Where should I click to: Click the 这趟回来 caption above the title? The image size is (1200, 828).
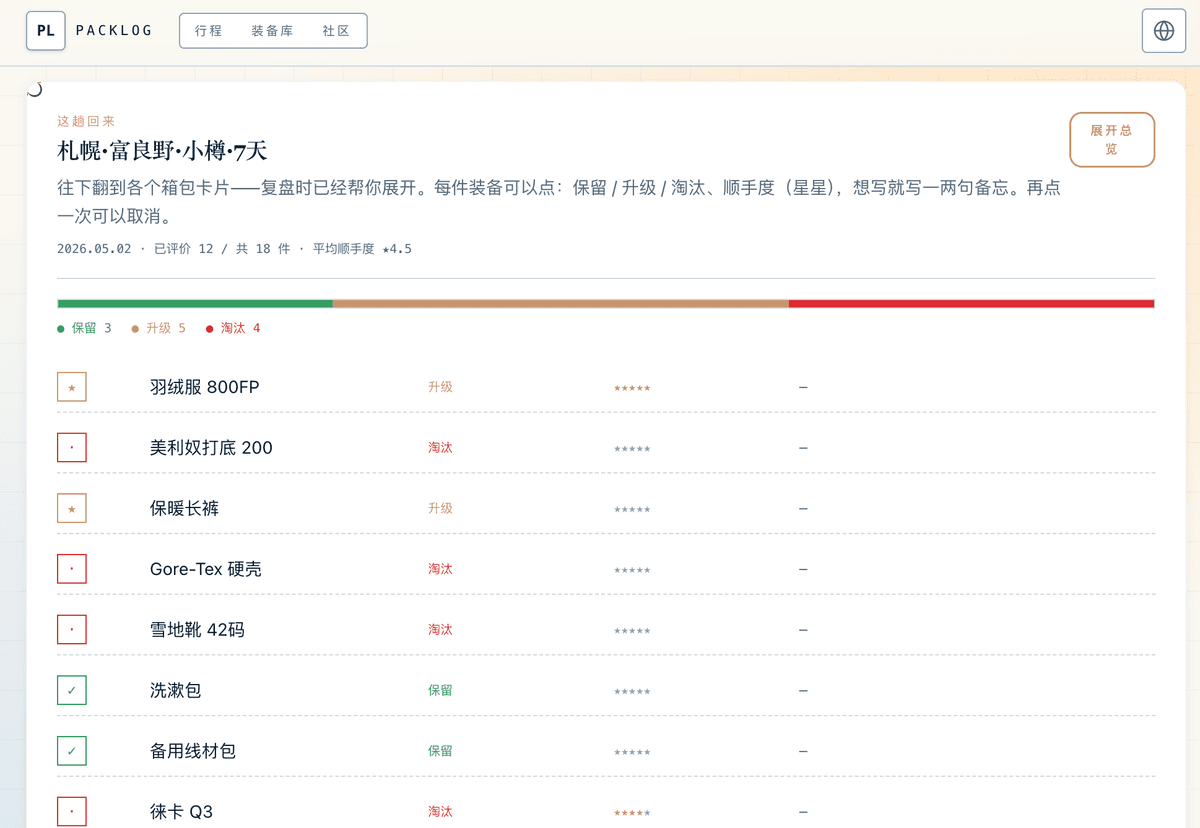coord(86,121)
